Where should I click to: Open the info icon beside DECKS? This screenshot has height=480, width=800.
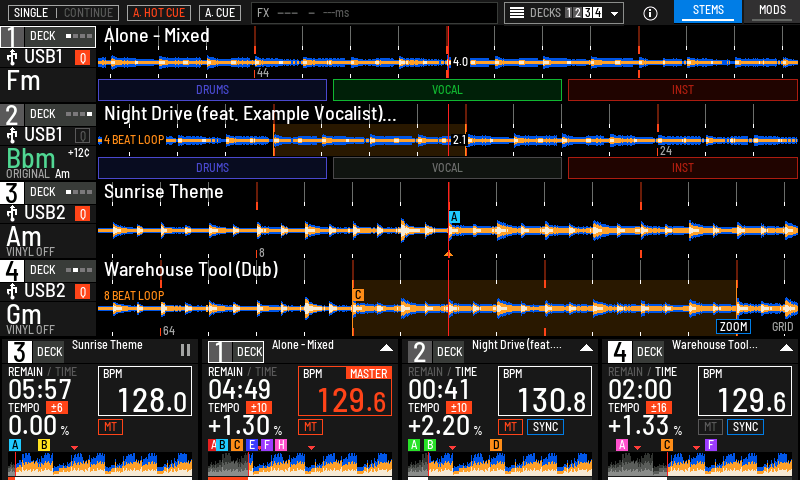tap(650, 13)
